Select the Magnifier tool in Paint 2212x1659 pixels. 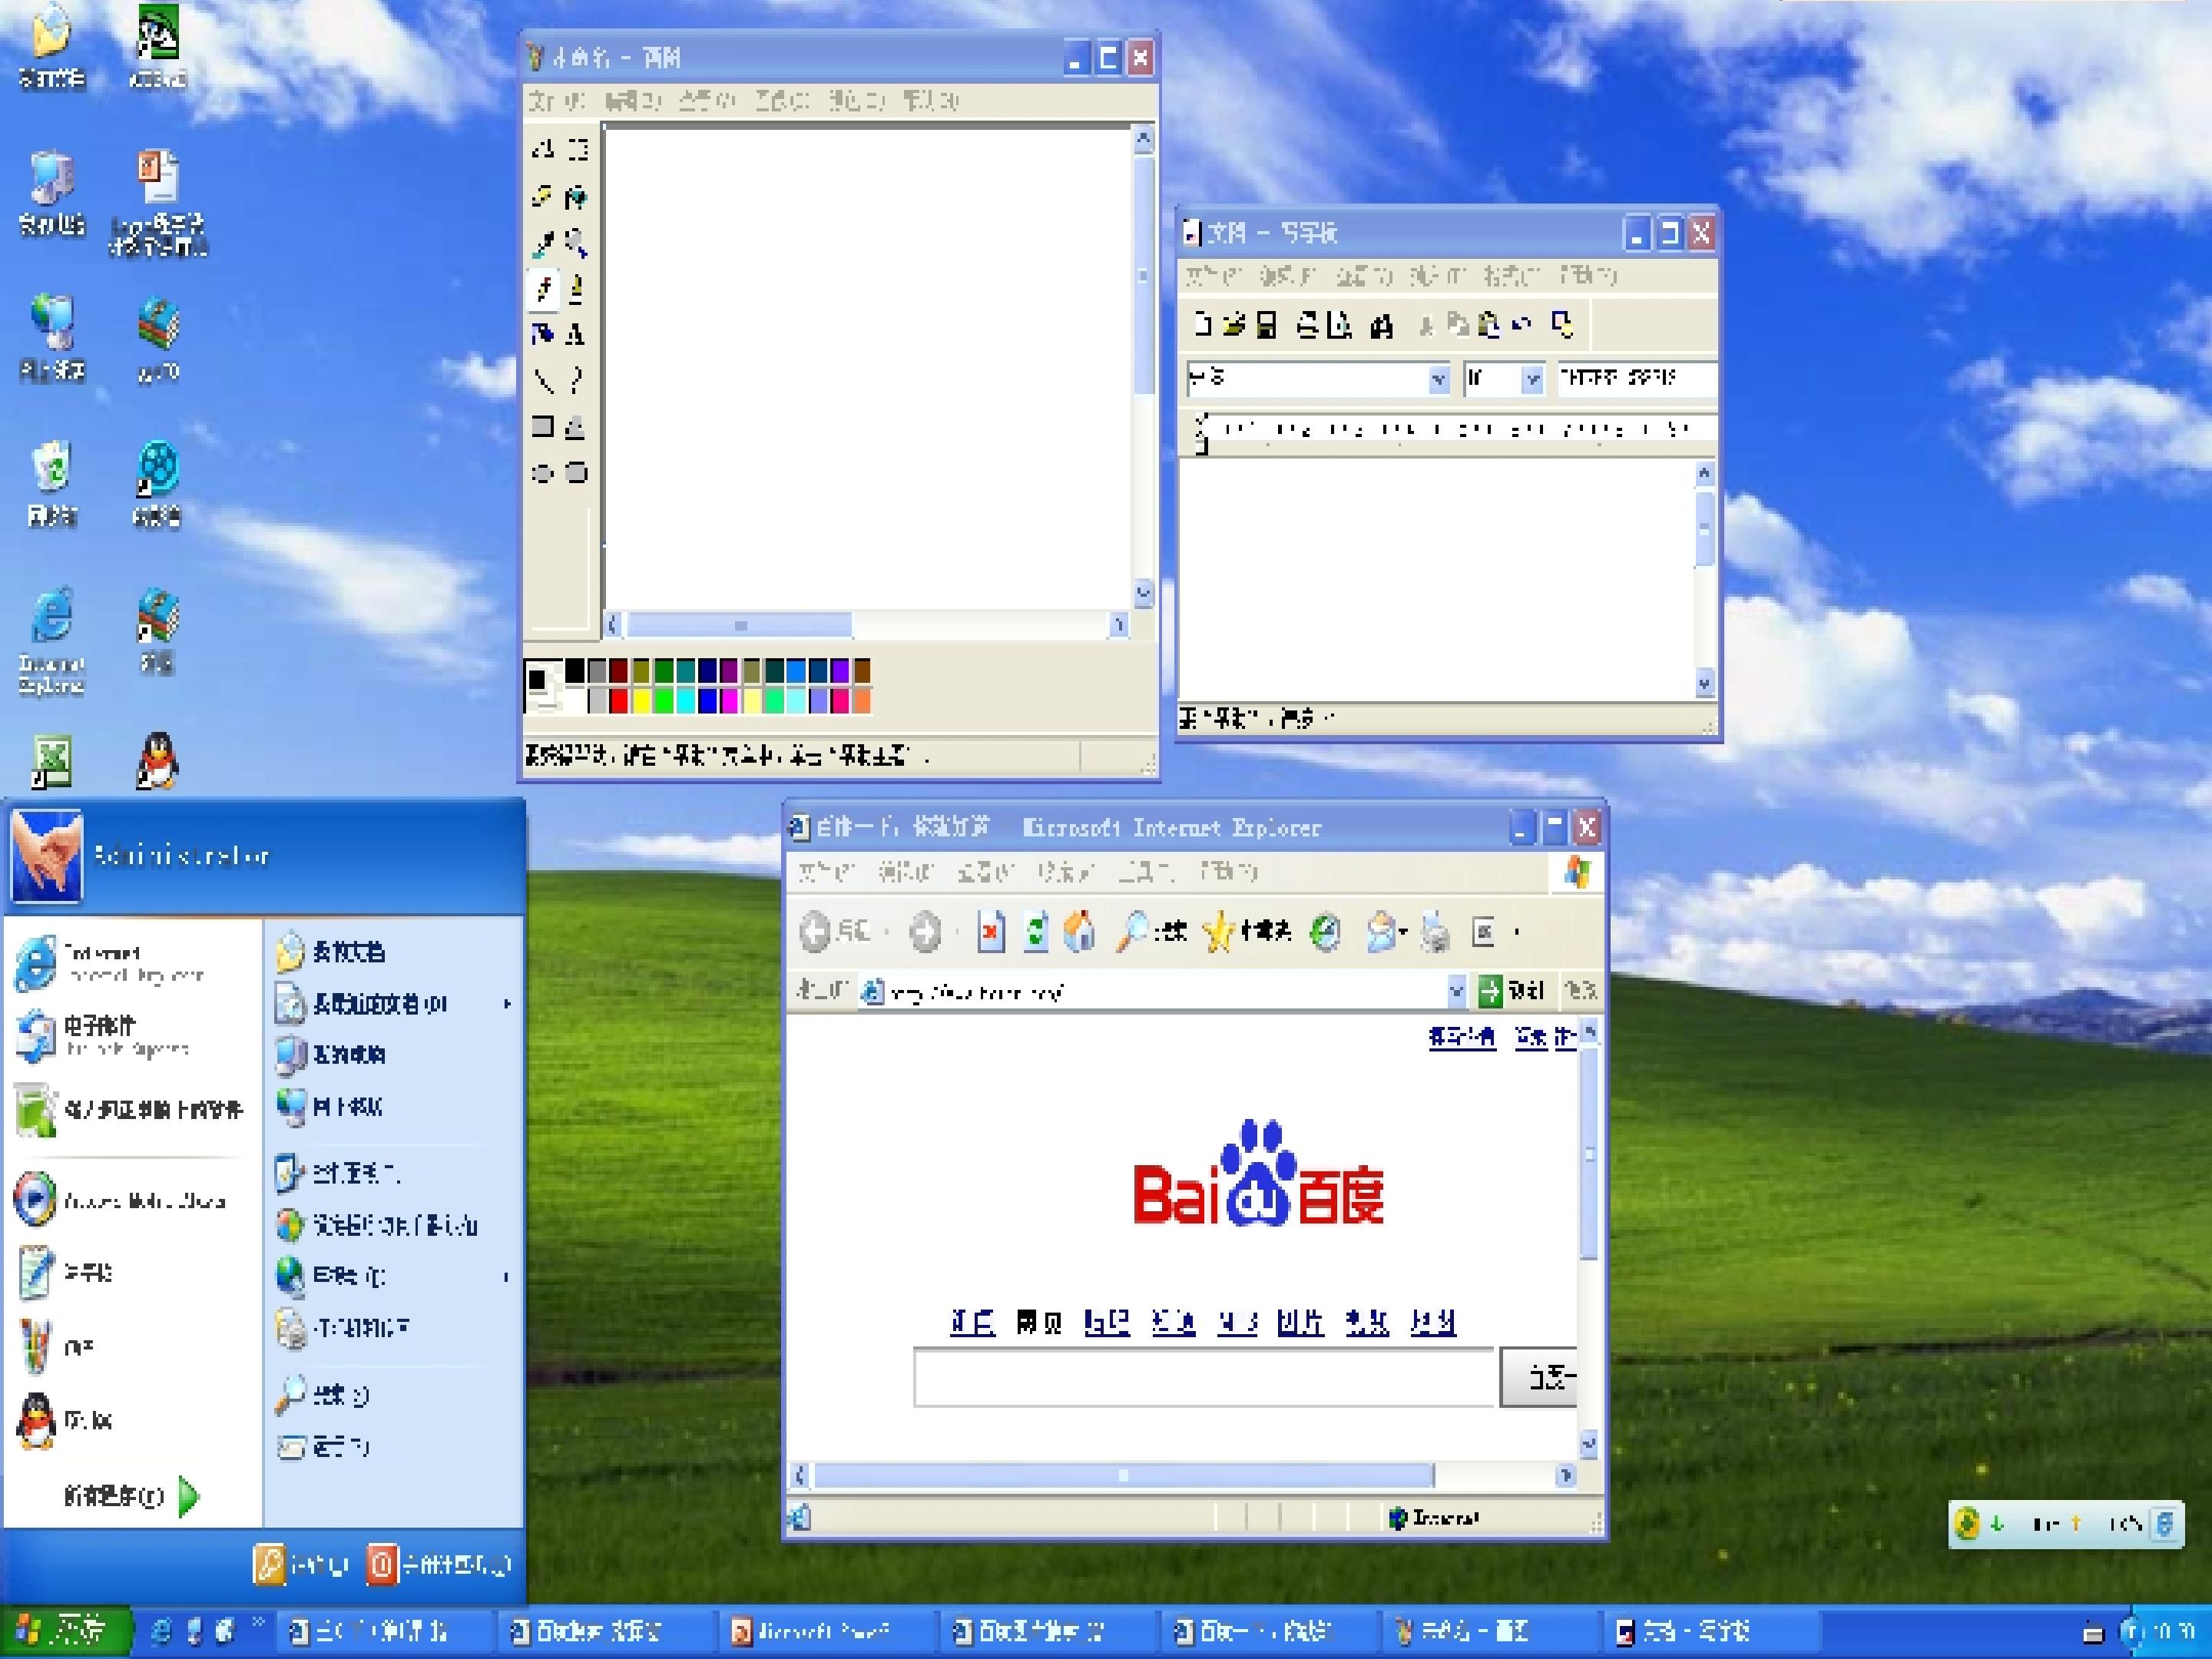576,243
